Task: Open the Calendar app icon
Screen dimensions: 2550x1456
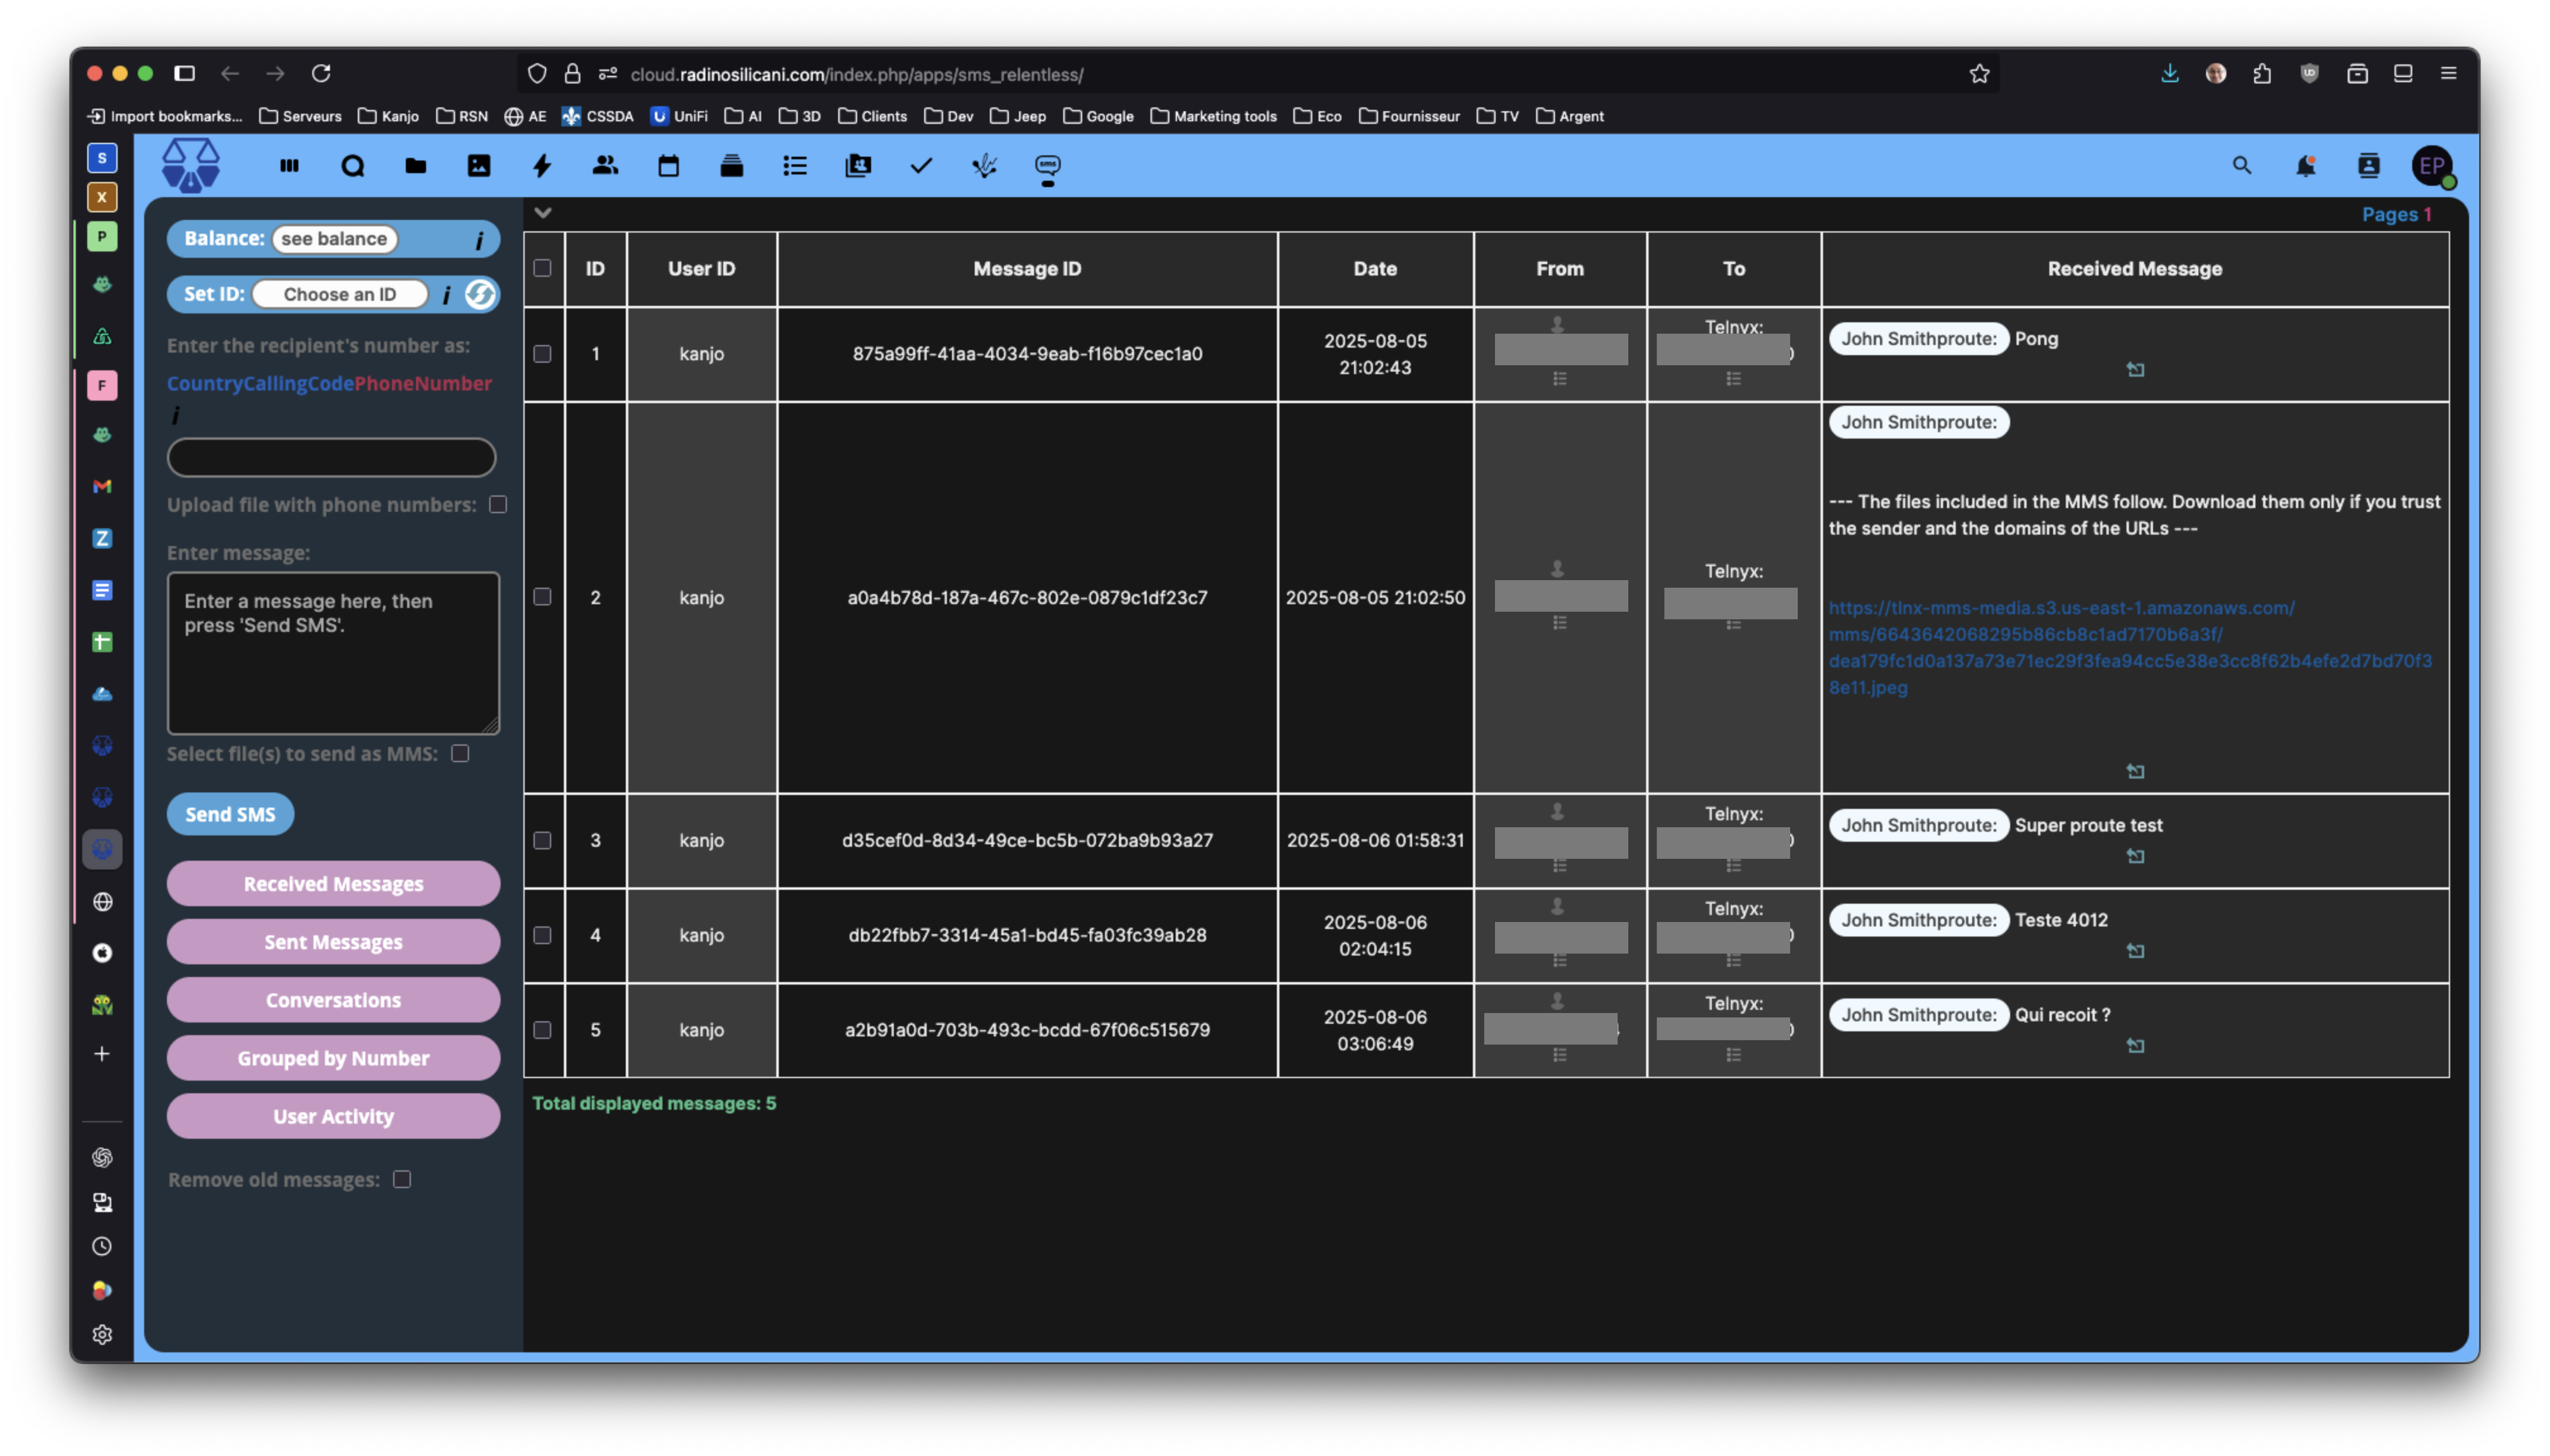Action: point(668,166)
